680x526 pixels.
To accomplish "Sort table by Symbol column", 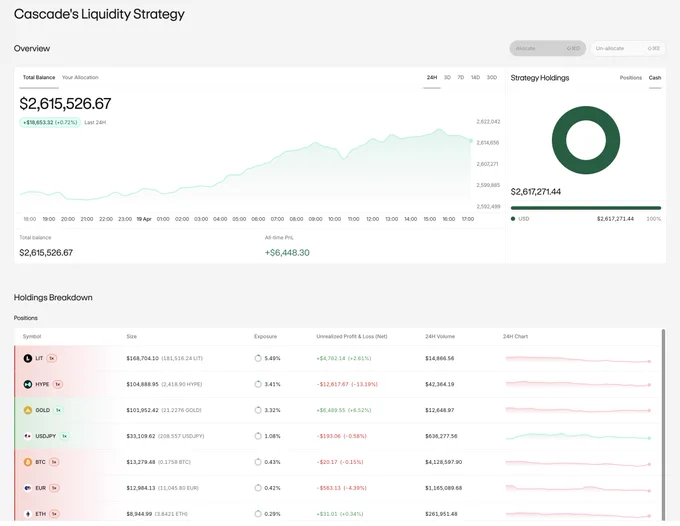I will tap(32, 337).
